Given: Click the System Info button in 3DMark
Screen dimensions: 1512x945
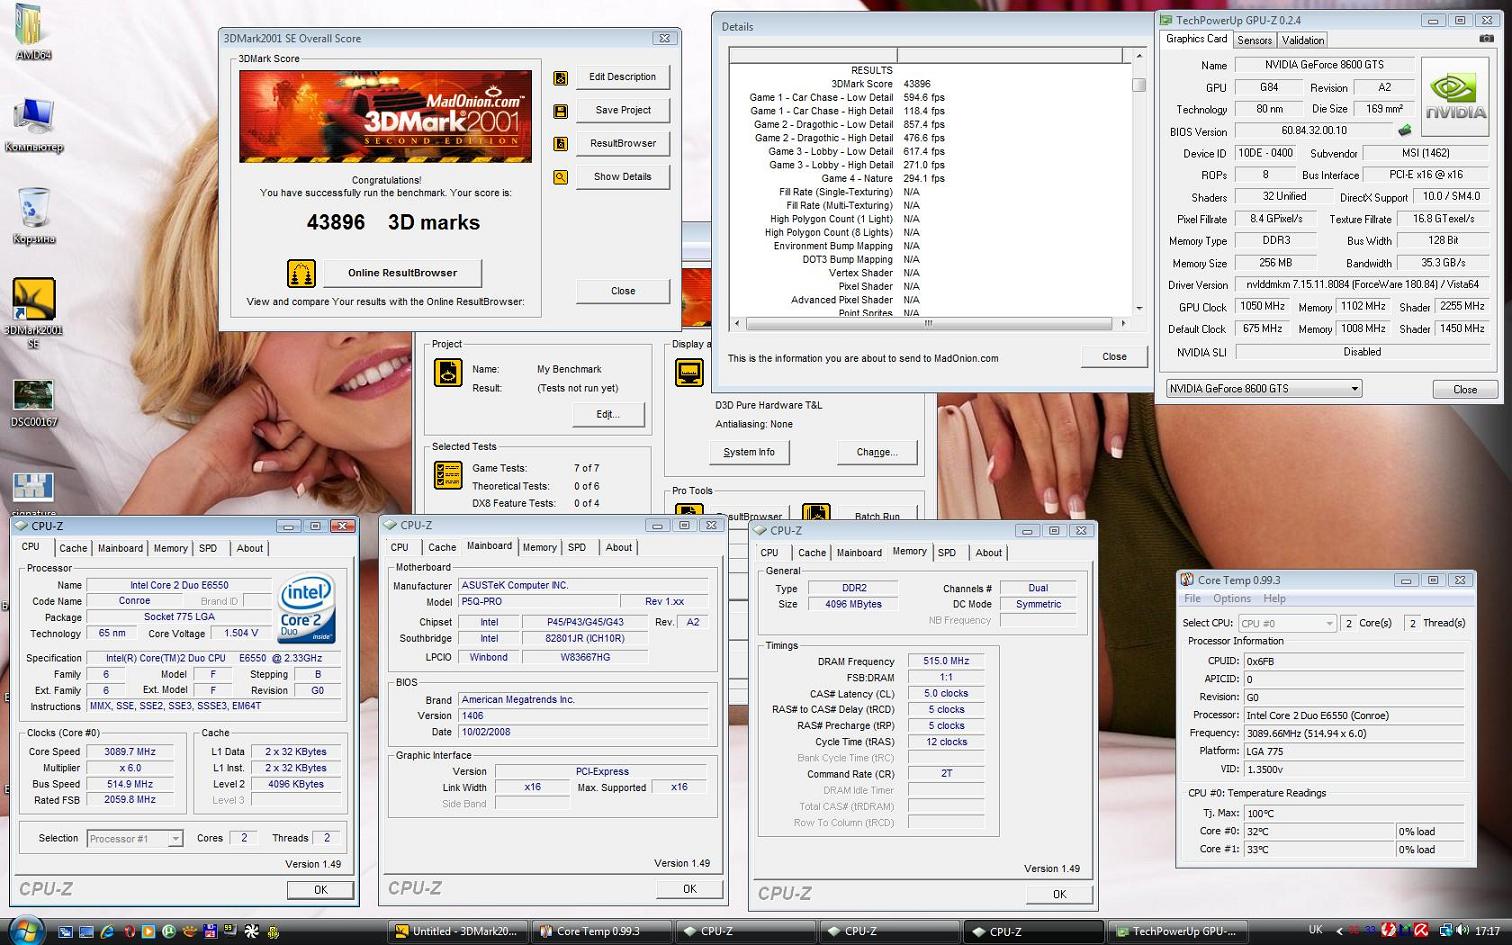Looking at the screenshot, I should click(x=749, y=452).
